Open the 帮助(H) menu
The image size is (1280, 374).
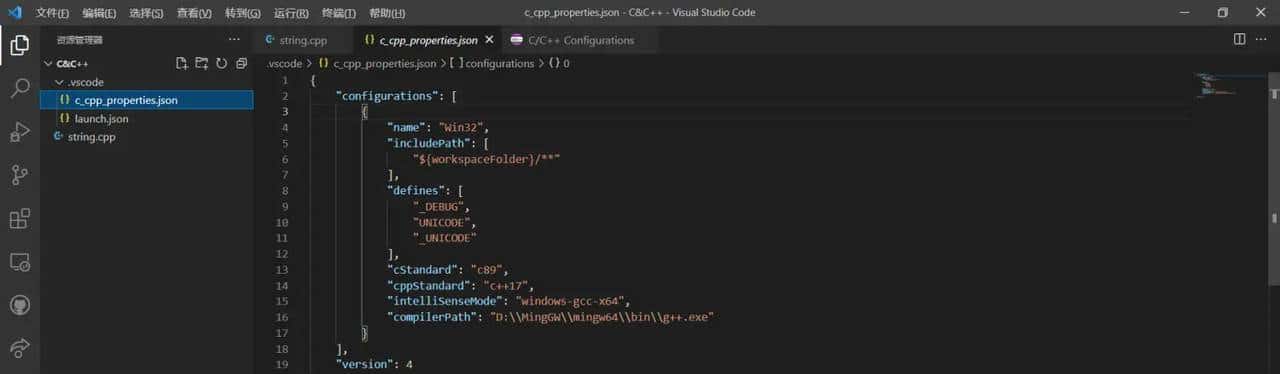tap(387, 13)
